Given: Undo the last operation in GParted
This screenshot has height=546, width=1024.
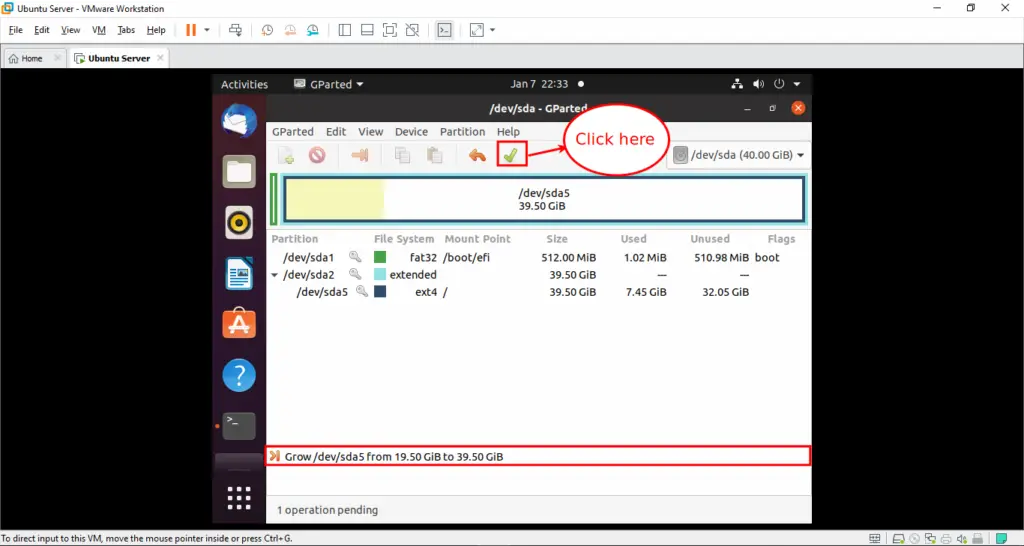Looking at the screenshot, I should [x=477, y=155].
